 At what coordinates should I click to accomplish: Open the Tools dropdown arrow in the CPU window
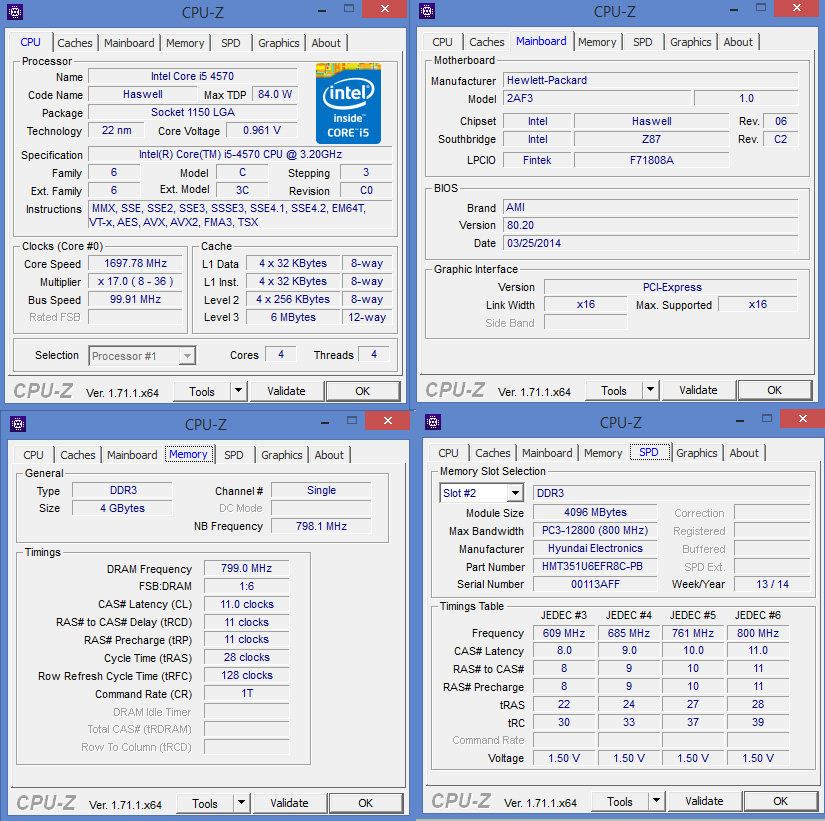[x=238, y=391]
